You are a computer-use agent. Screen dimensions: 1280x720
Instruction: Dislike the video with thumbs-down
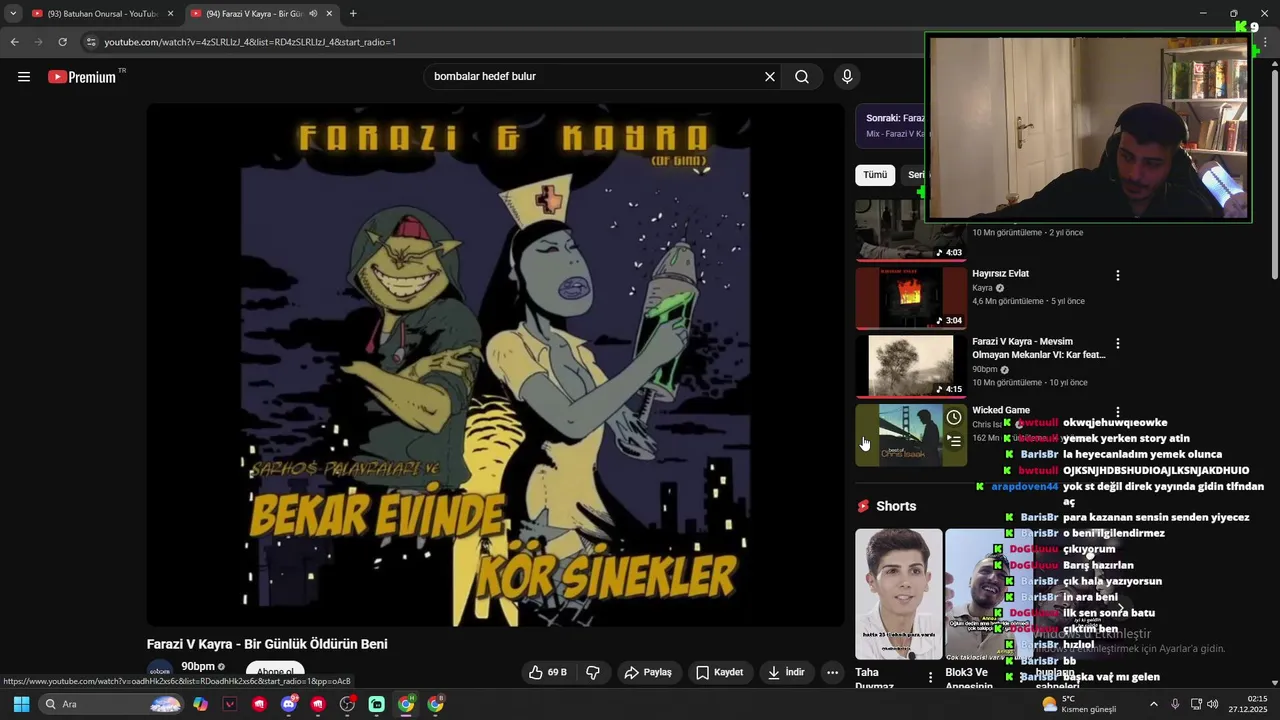tap(593, 672)
